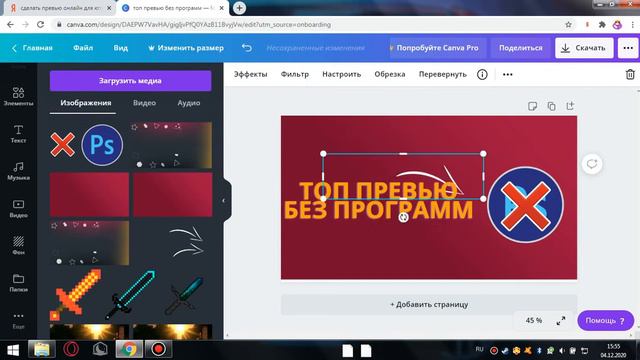Viewport: 640px width, 360px height.
Task: Add new page icon above canvas
Action: [x=570, y=106]
